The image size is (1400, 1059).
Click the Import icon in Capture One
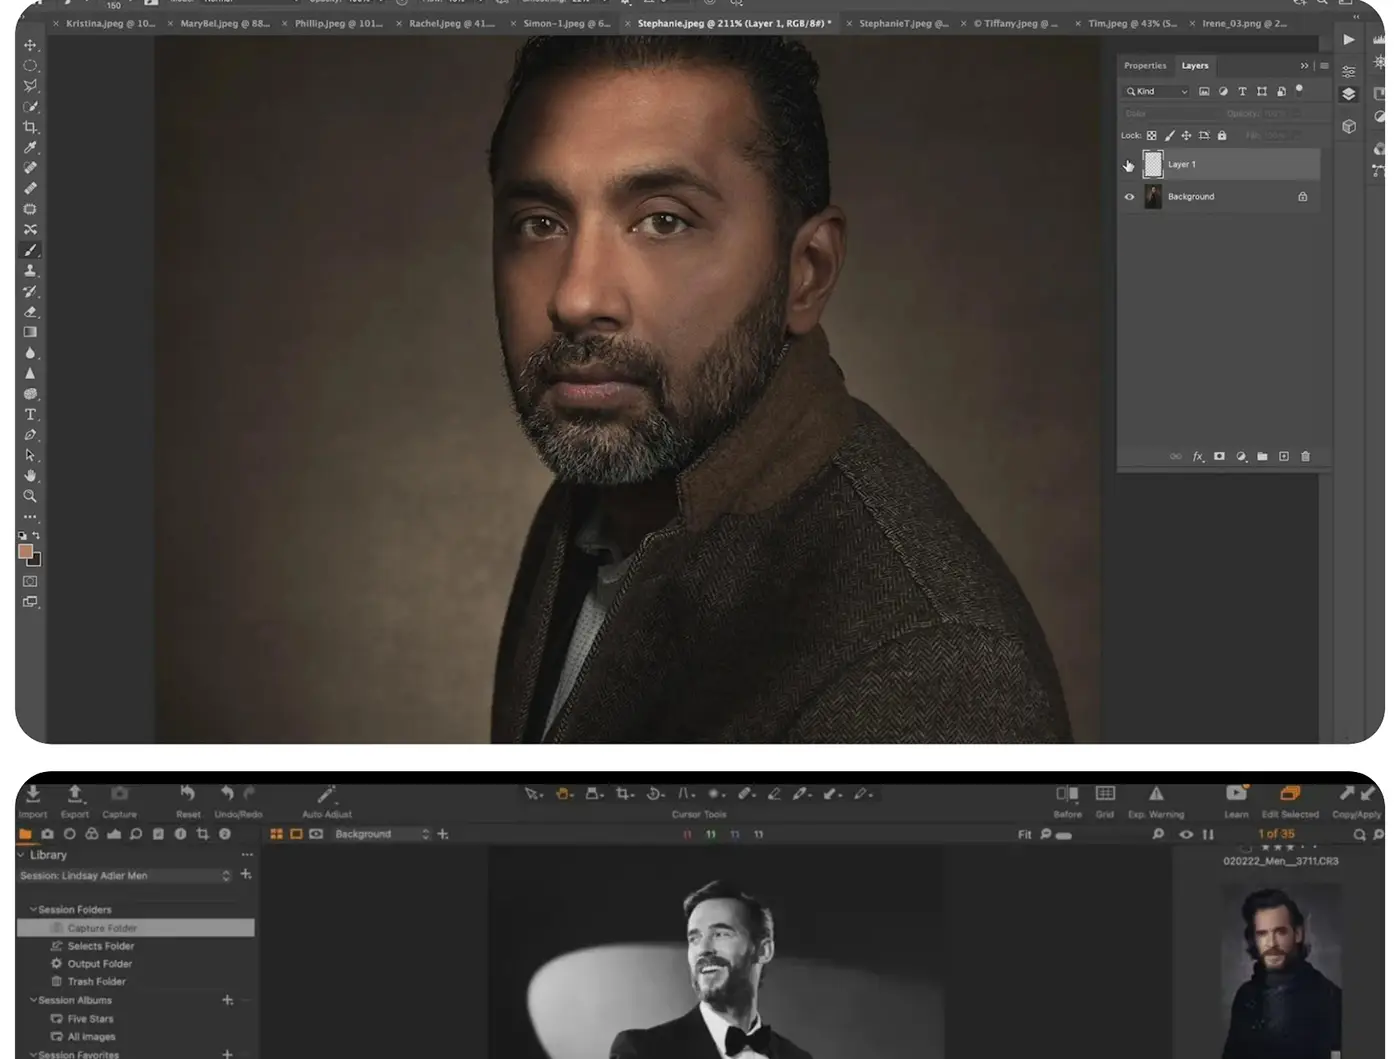[x=33, y=800]
